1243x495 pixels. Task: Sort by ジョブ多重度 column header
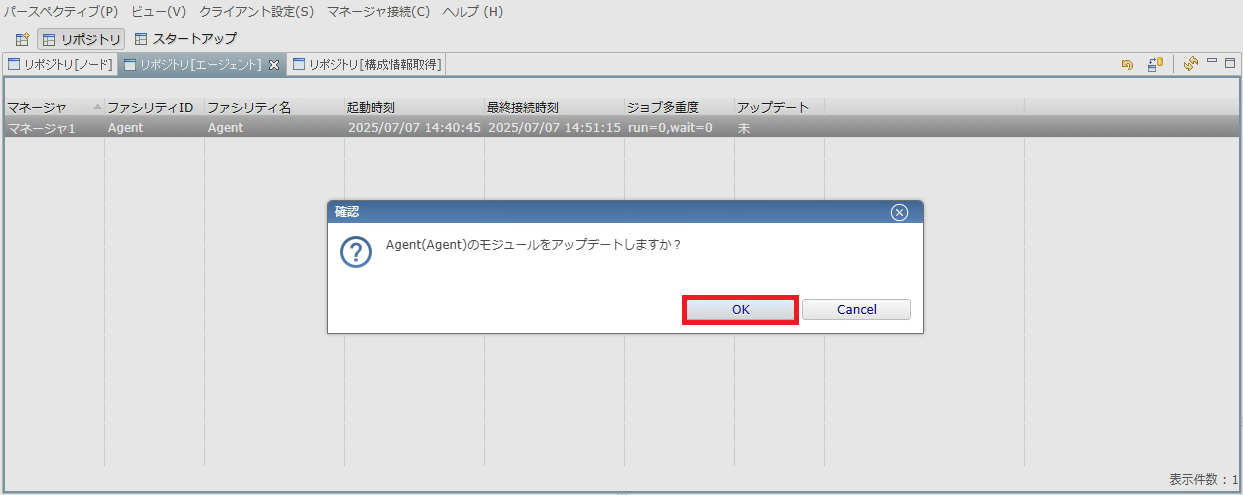[x=679, y=107]
